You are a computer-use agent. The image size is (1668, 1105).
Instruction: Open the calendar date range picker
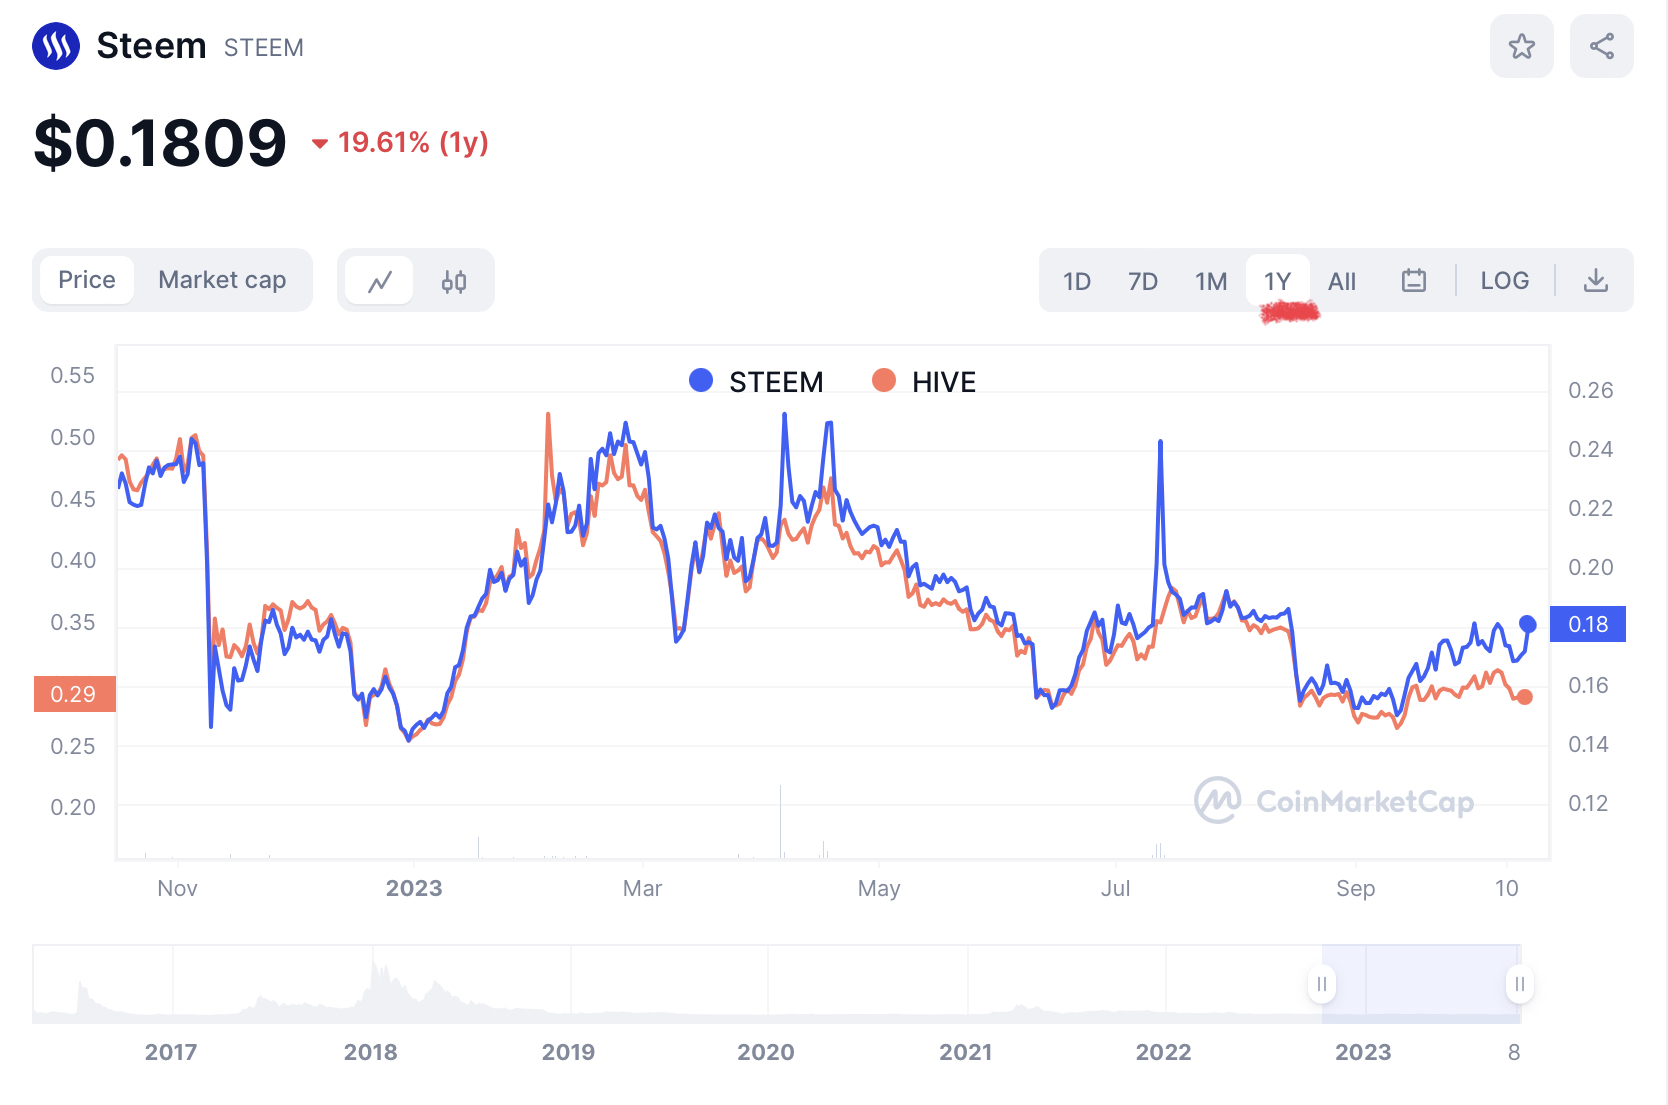pos(1413,281)
